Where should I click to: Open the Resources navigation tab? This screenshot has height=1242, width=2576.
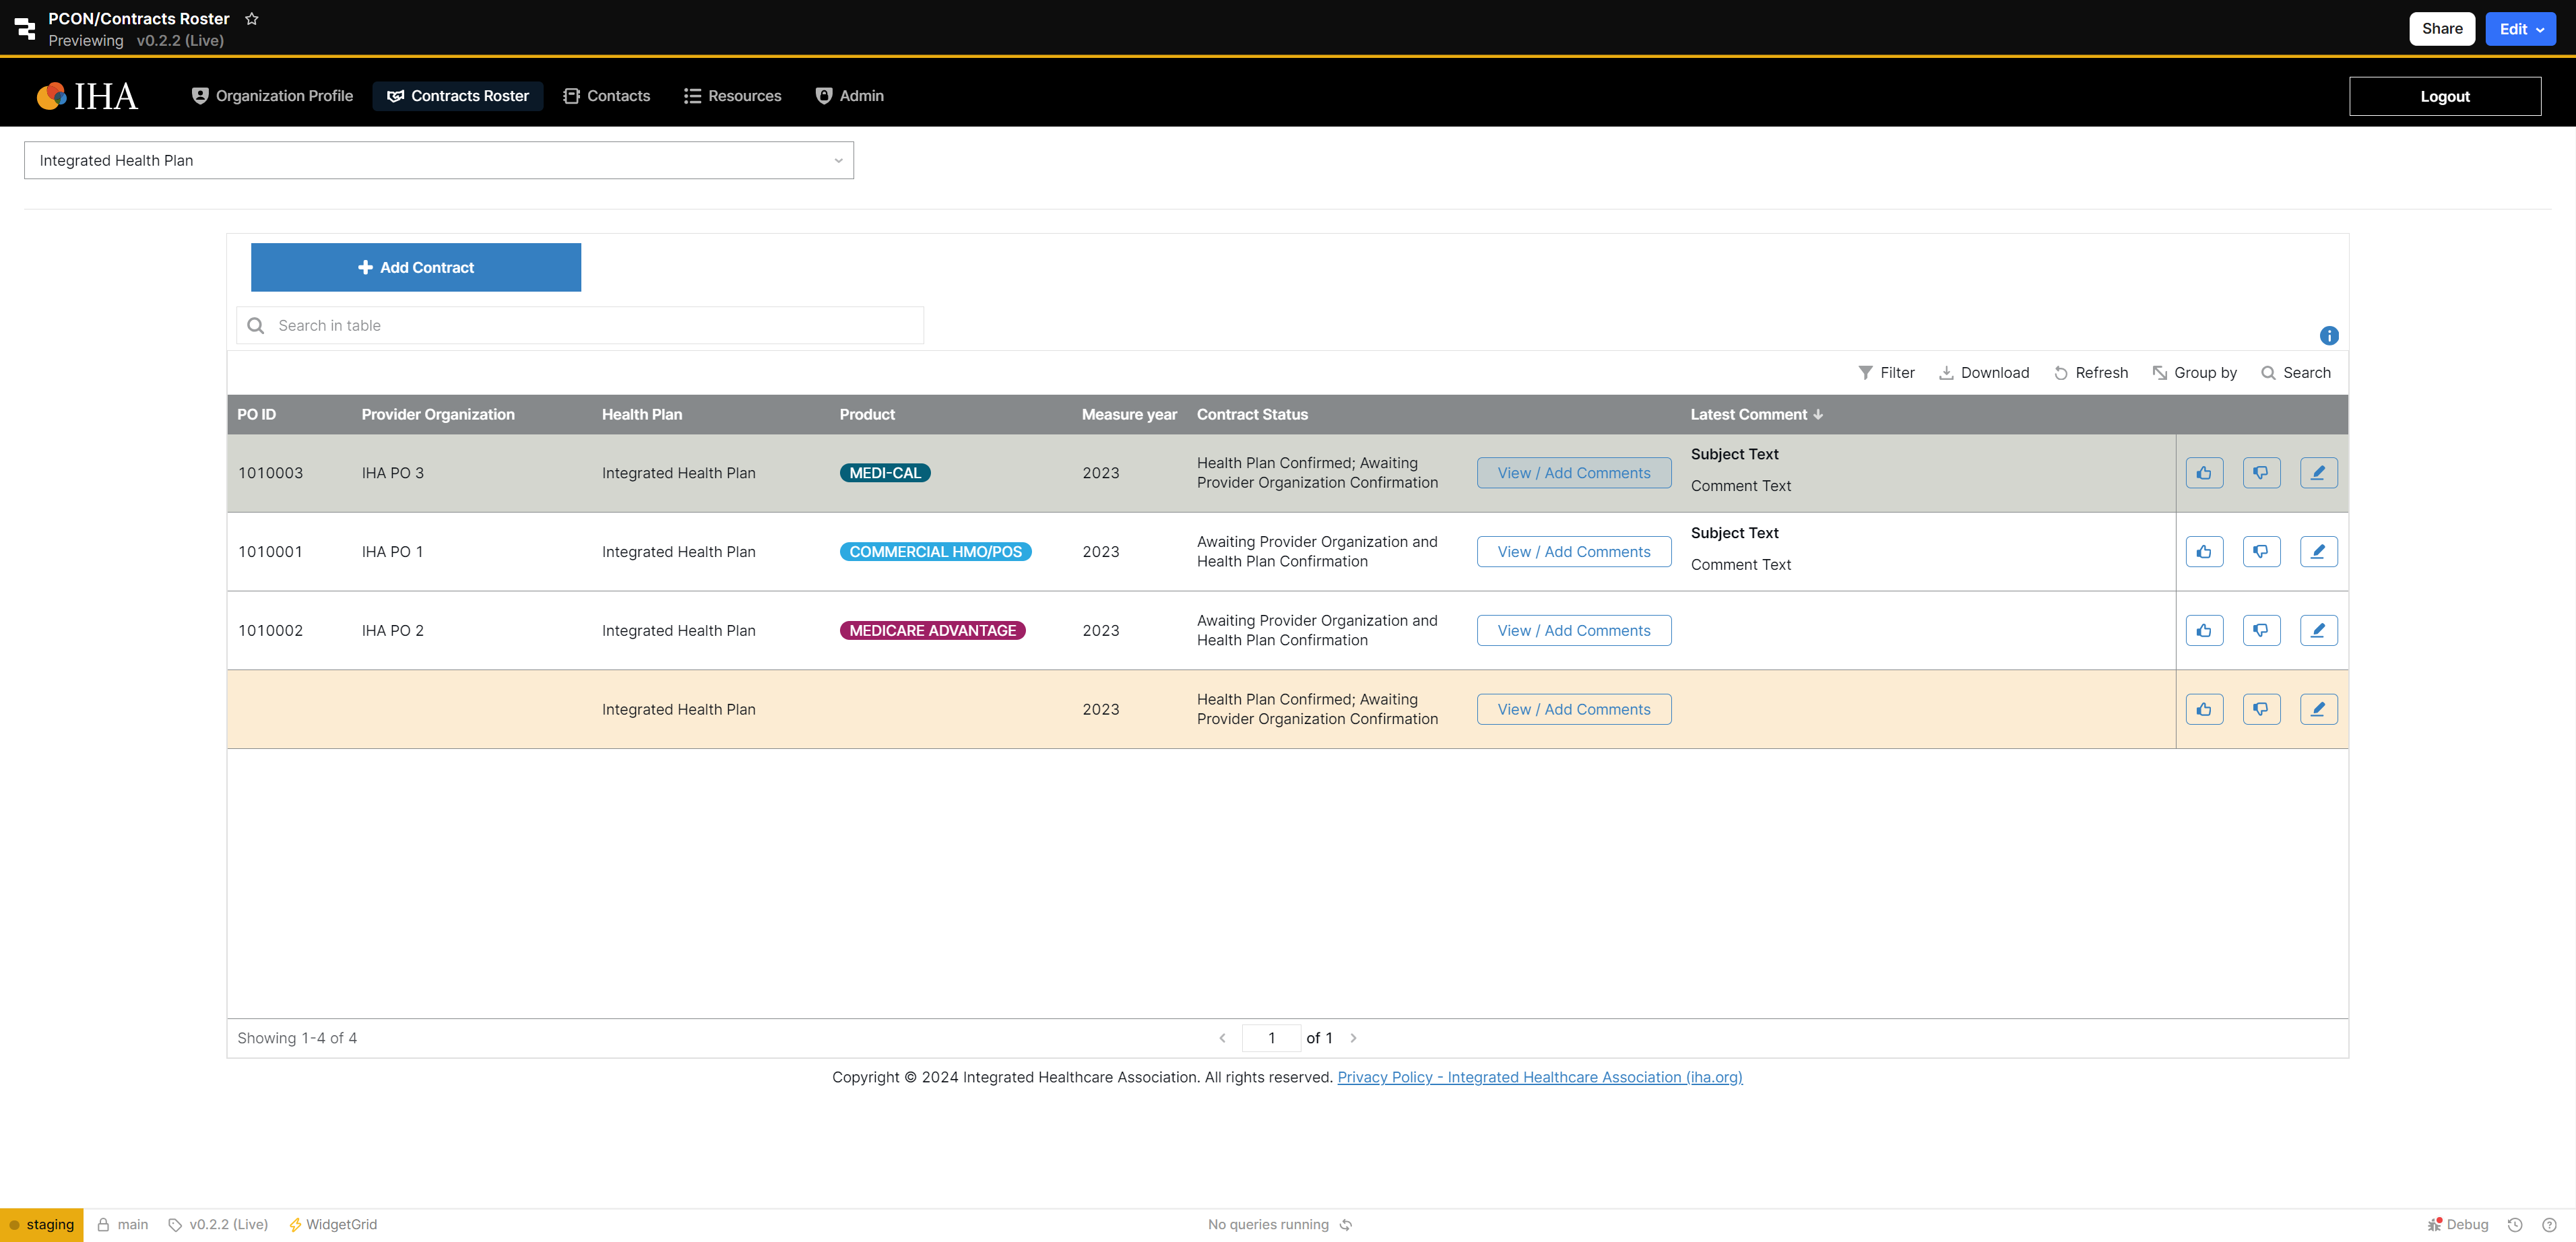pyautogui.click(x=733, y=96)
